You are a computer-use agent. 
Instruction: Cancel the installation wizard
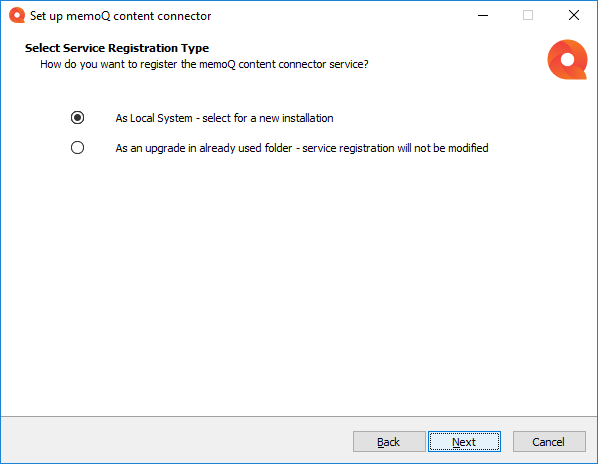tap(549, 442)
